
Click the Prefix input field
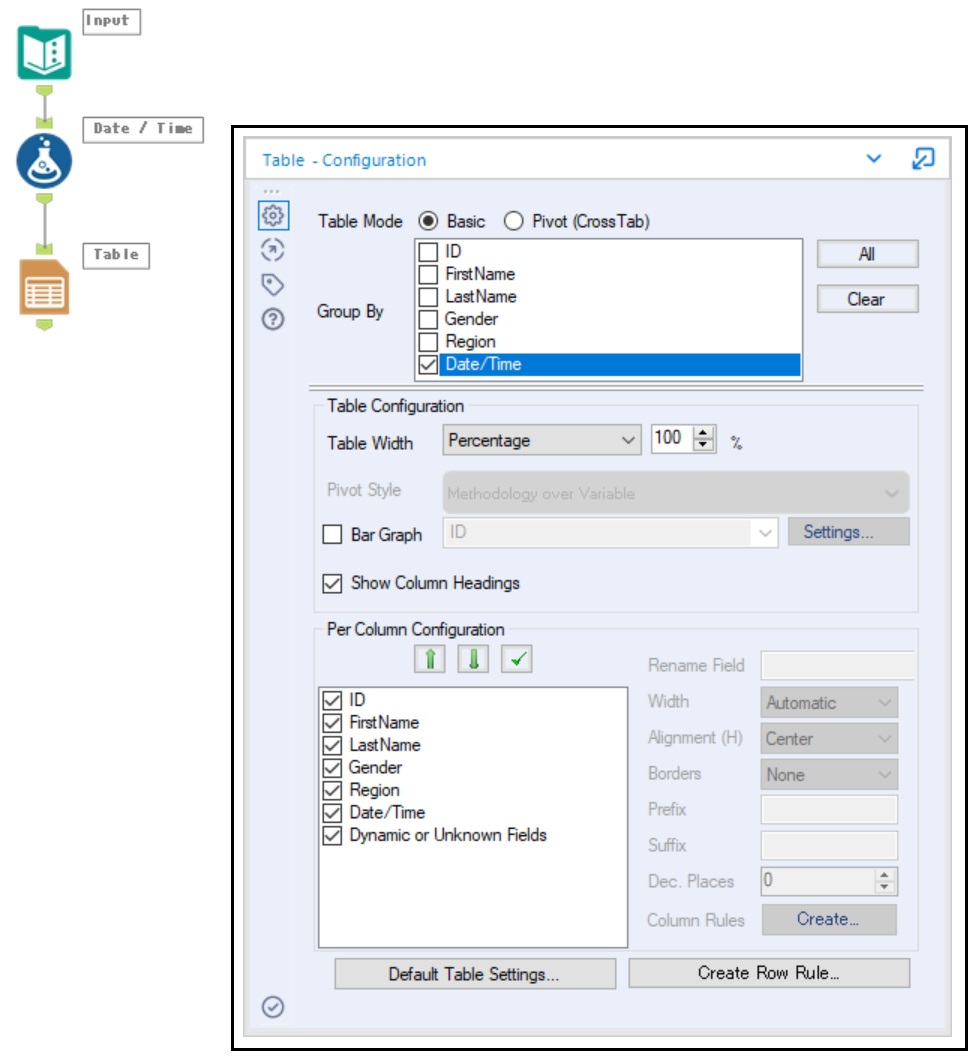[829, 809]
